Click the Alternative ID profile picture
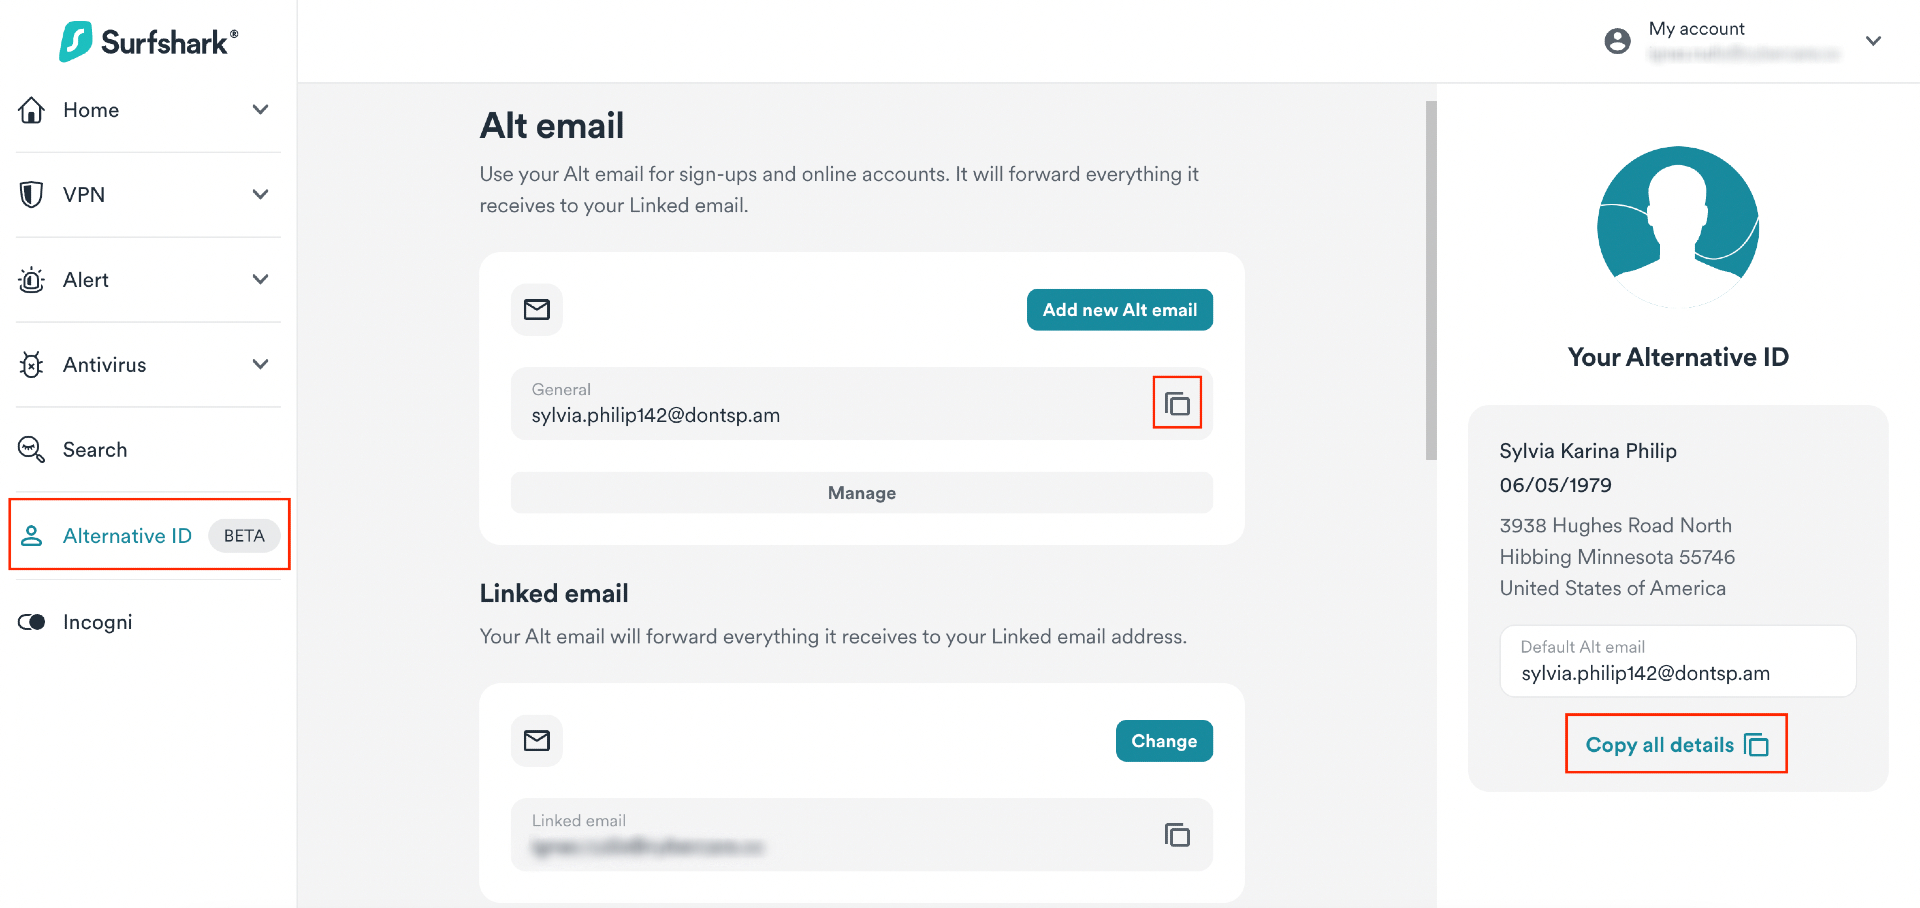 (1677, 227)
